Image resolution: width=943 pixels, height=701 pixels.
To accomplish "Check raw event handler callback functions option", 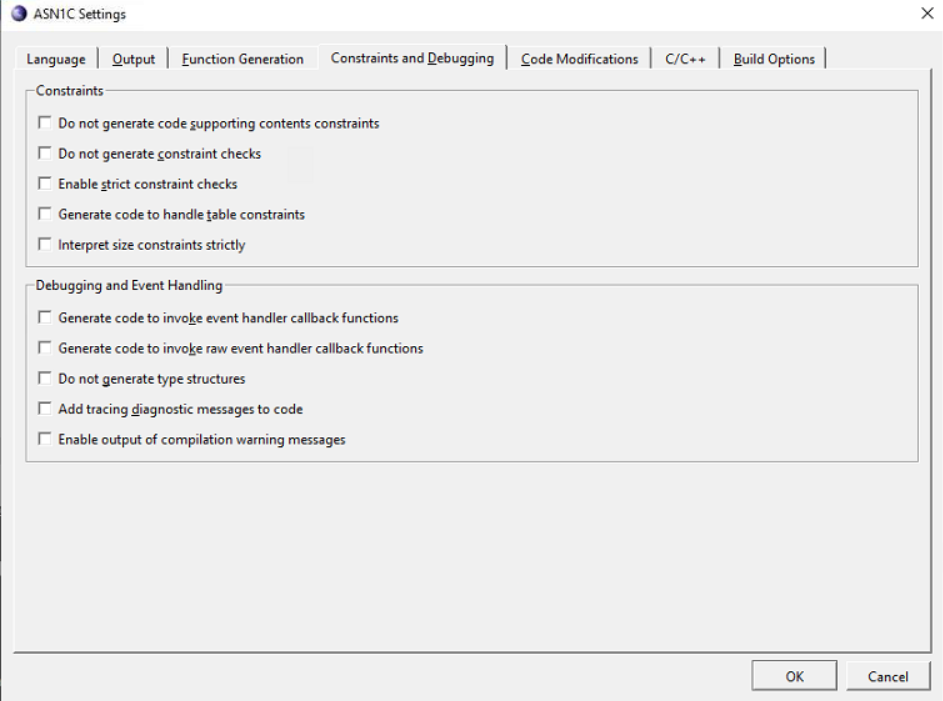I will point(45,347).
